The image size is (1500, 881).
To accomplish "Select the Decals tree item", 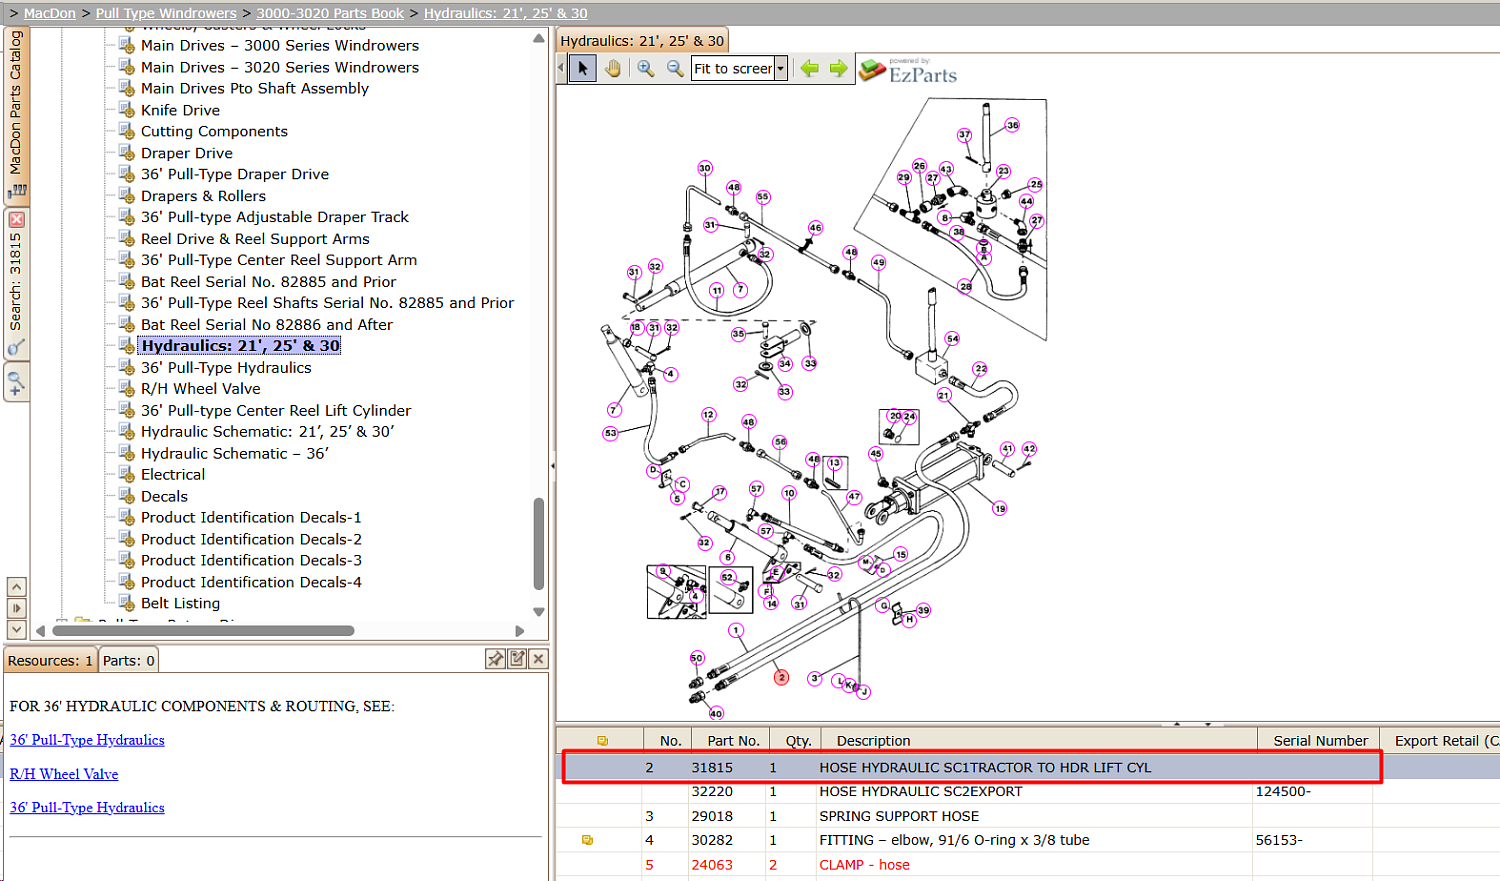I will click(x=164, y=497).
